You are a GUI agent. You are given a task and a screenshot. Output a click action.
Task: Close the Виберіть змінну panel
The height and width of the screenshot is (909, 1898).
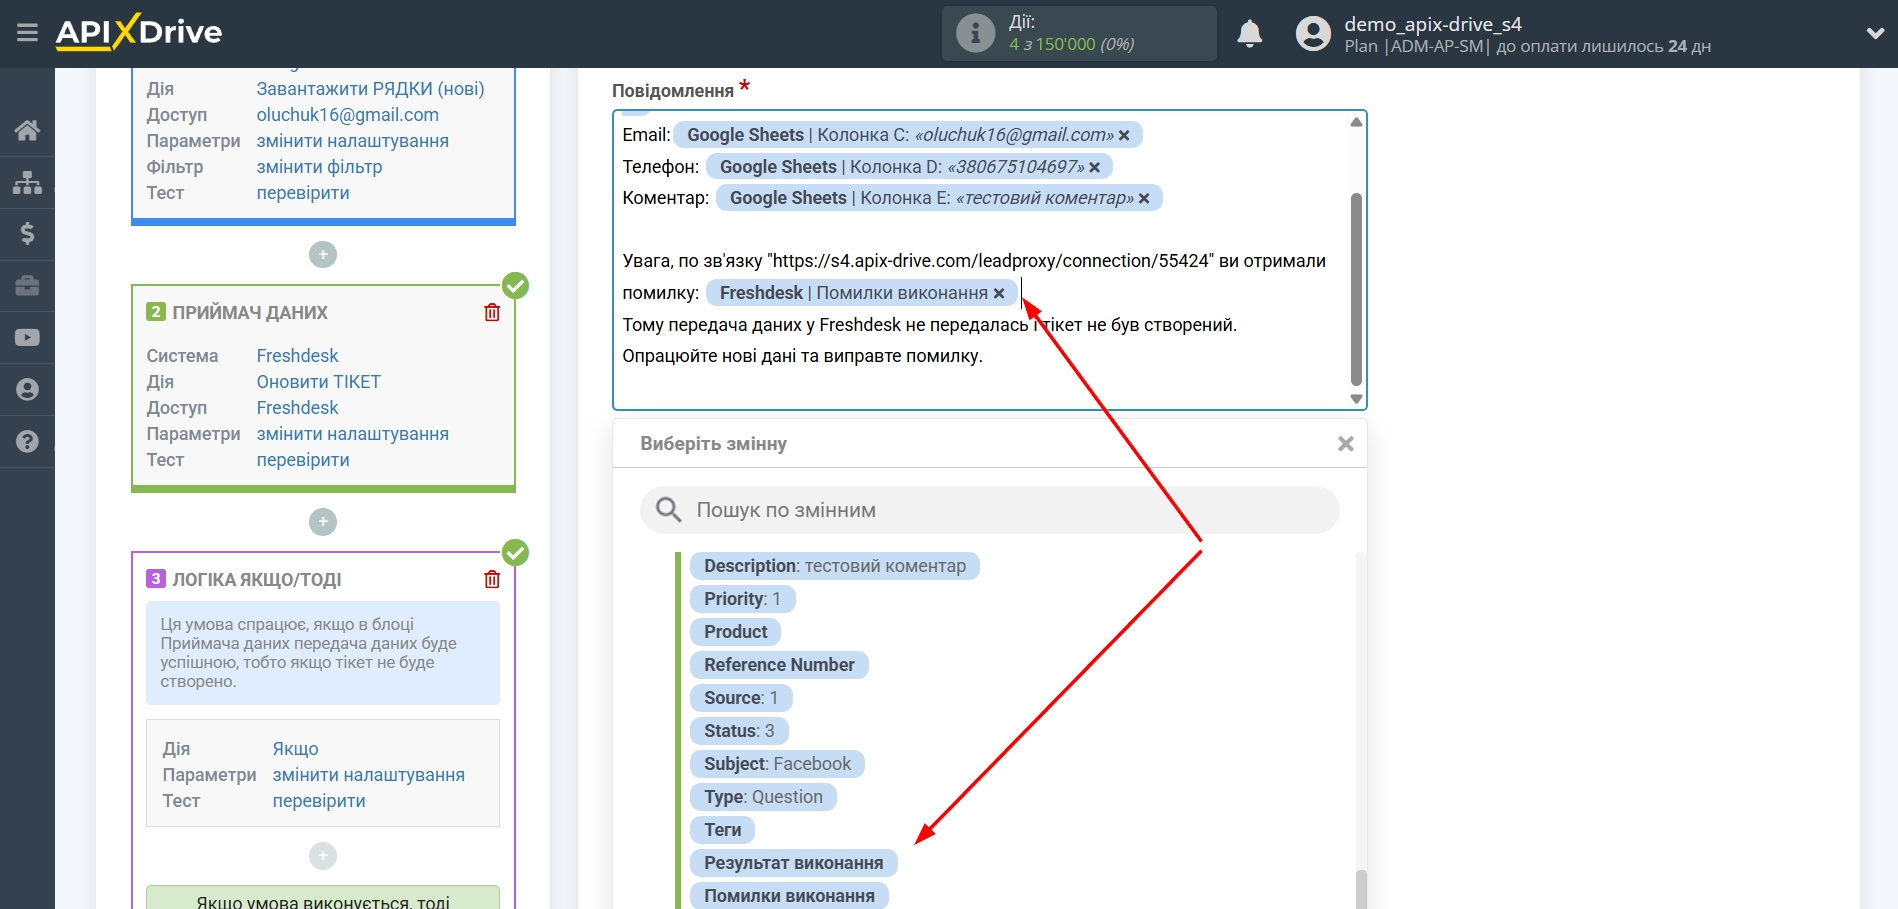tap(1346, 443)
